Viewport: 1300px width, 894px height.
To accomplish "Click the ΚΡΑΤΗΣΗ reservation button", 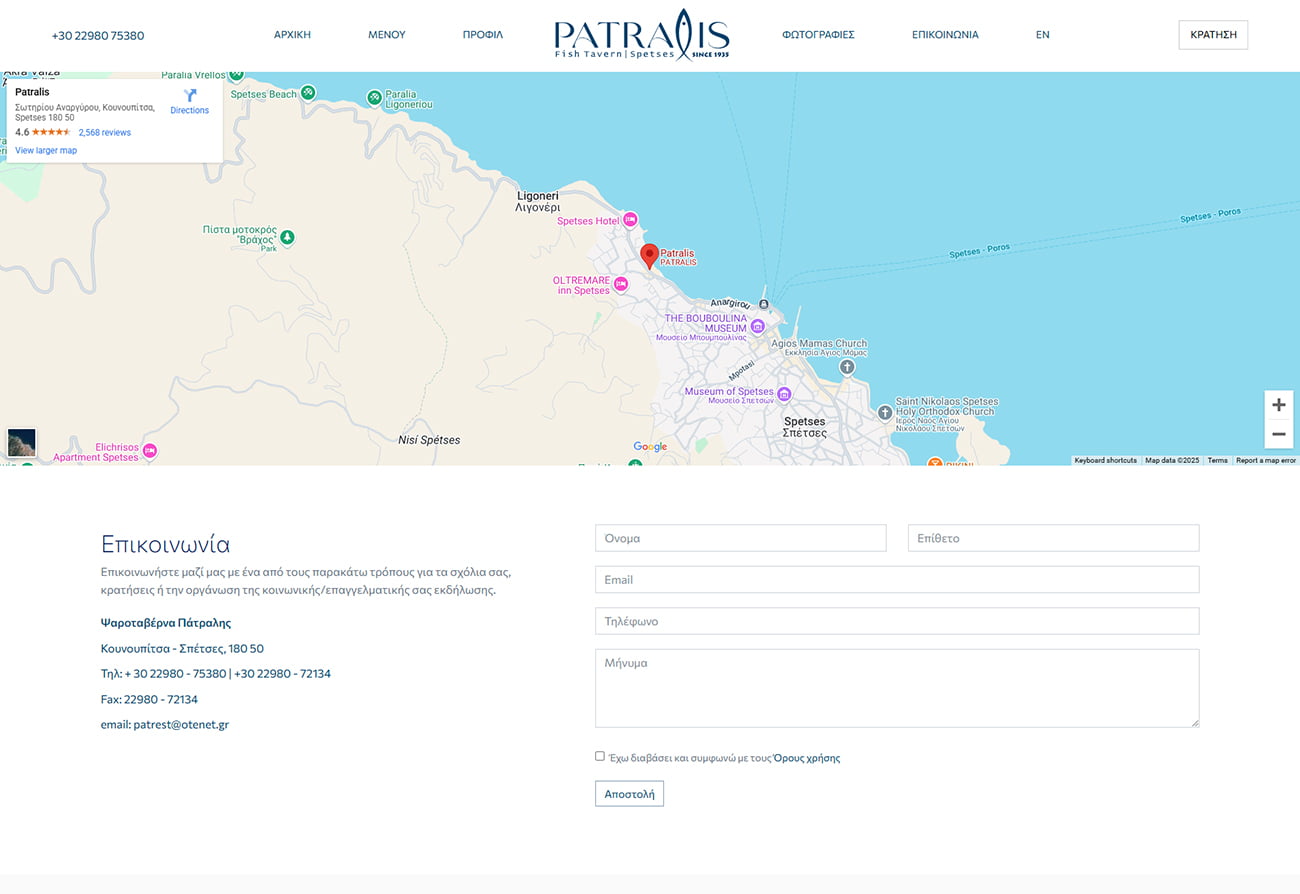I will (1213, 35).
